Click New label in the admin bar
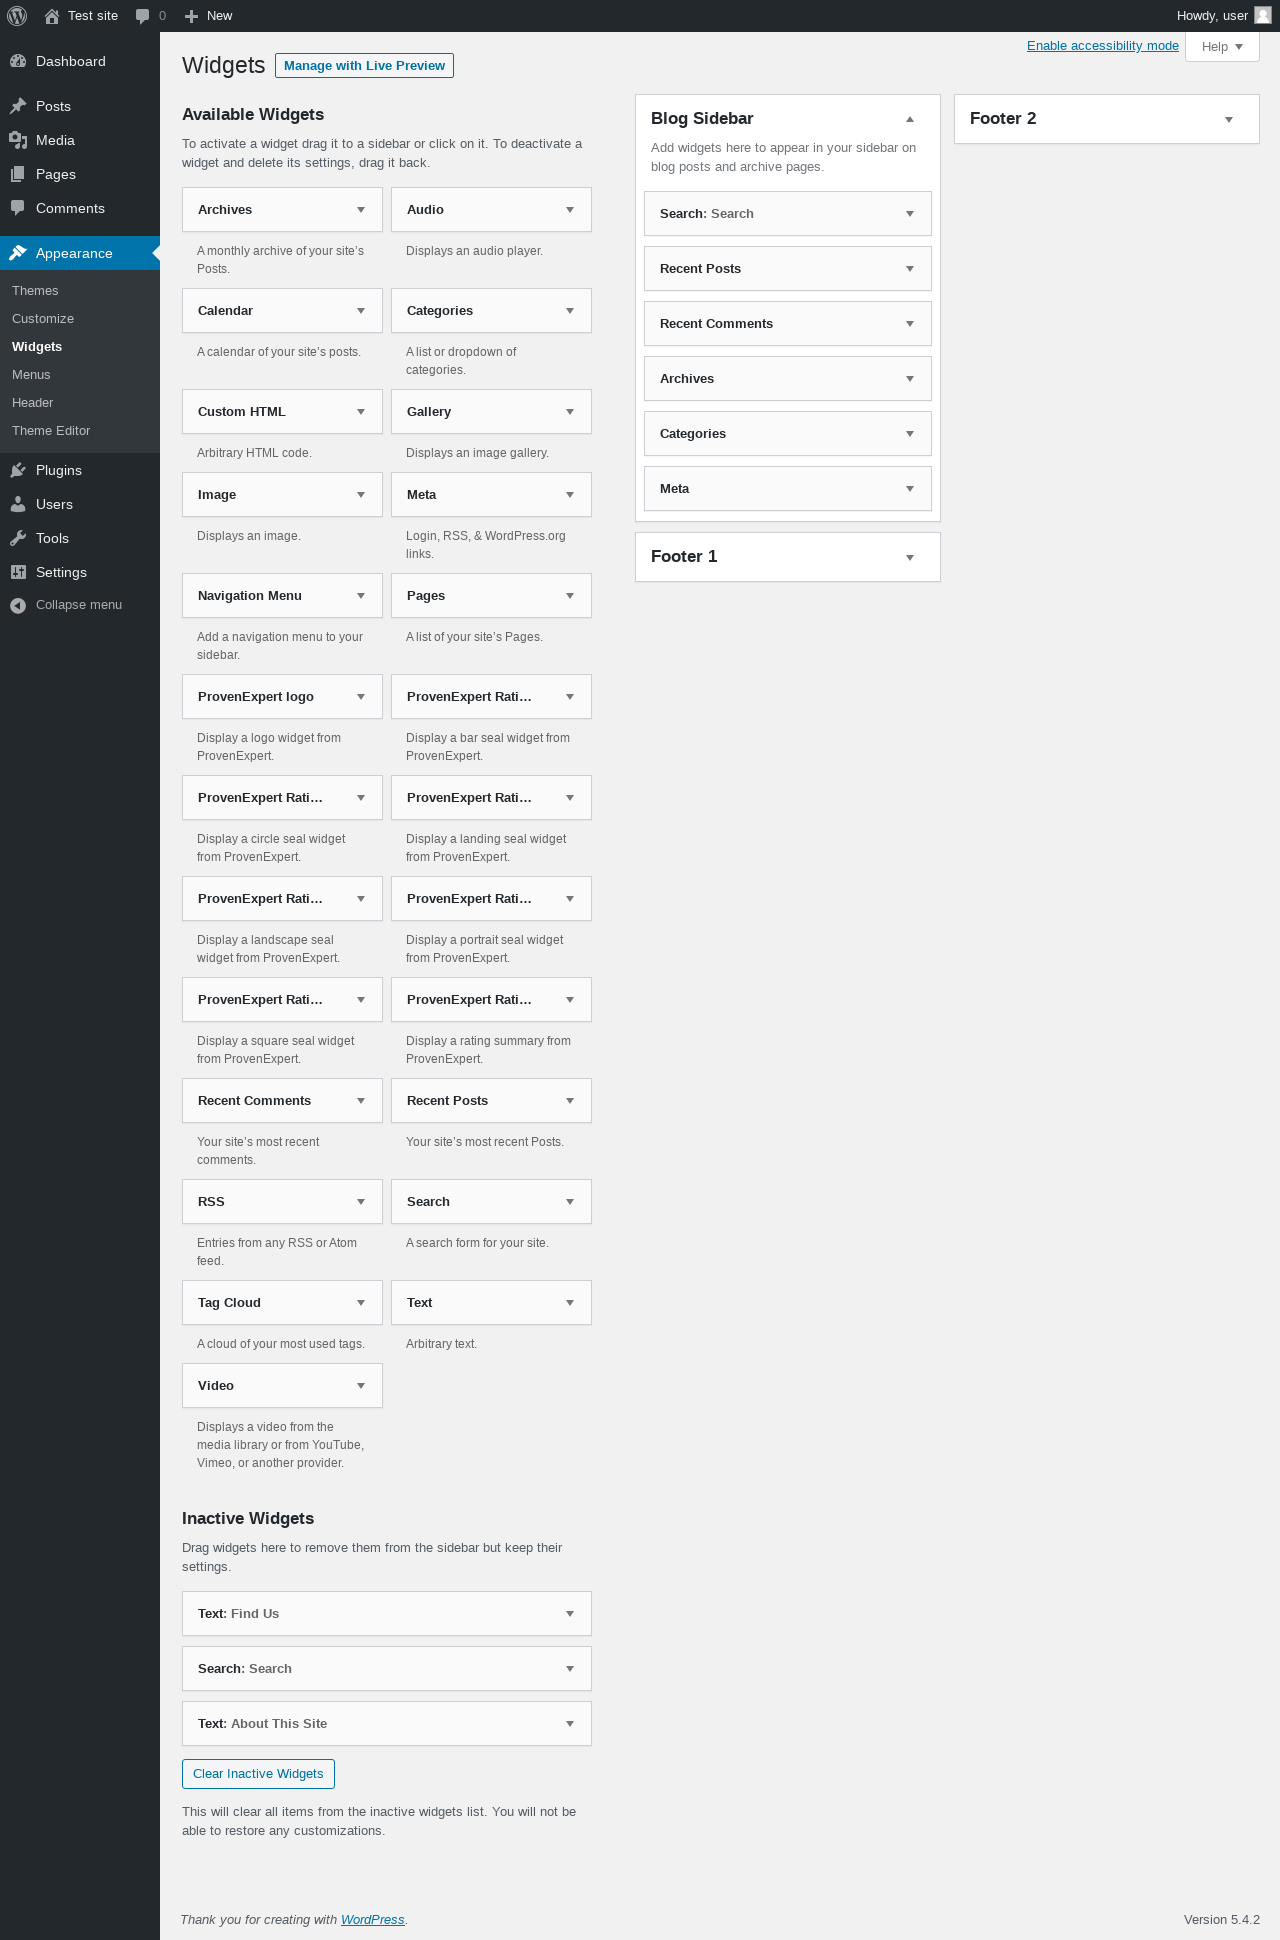Screen dimensions: 1280x1940 click(x=219, y=16)
